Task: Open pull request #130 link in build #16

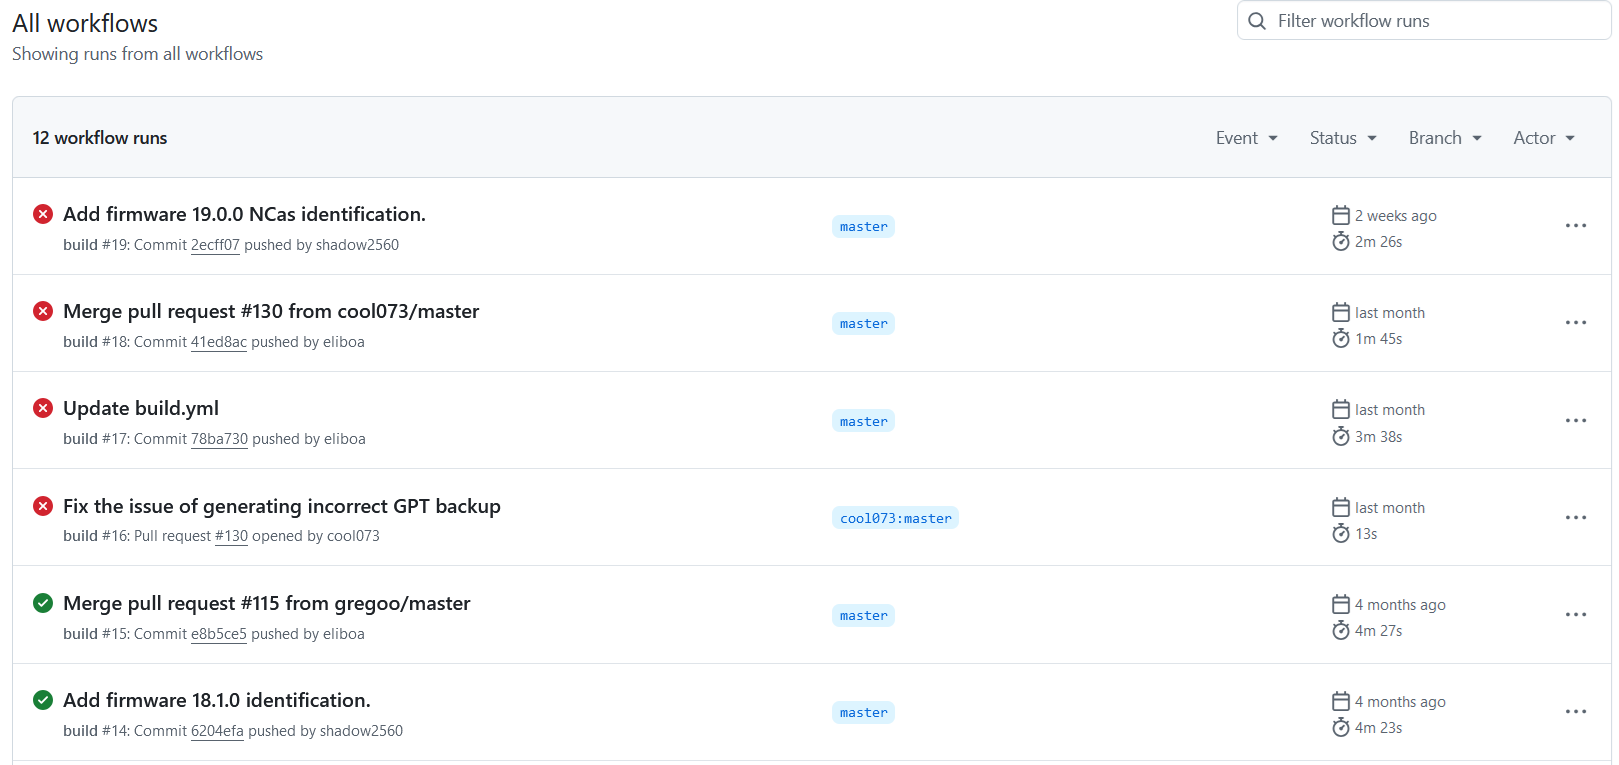Action: (x=231, y=536)
